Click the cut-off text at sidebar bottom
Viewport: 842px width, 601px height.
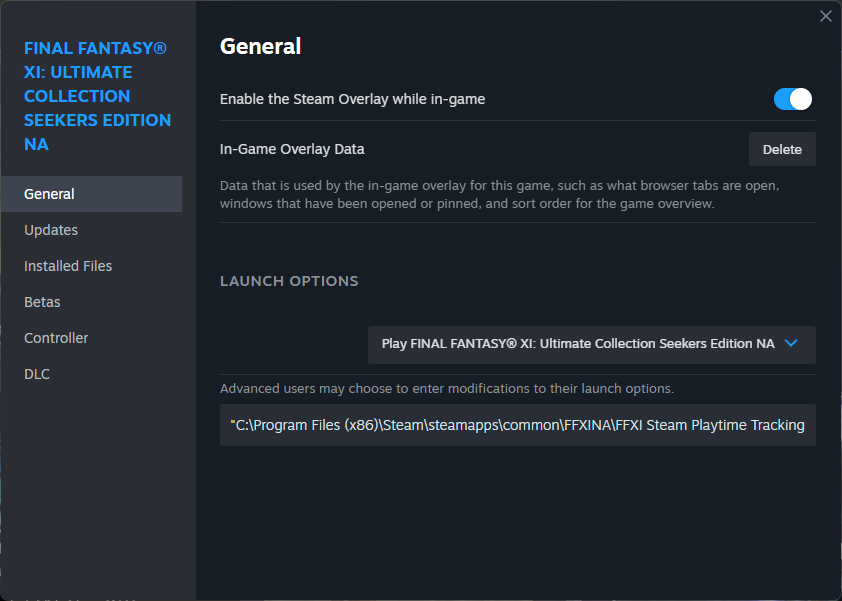(x=80, y=598)
